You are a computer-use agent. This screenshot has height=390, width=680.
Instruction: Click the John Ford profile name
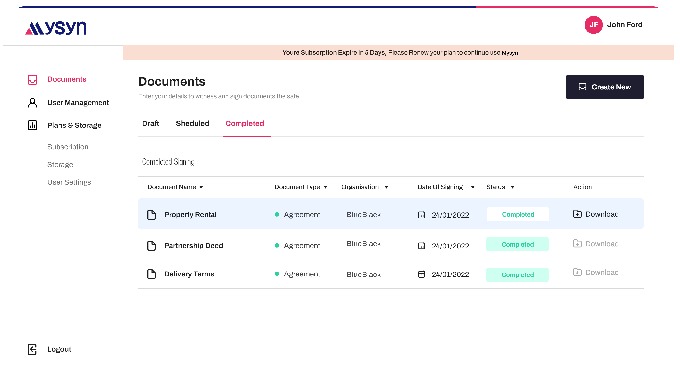click(624, 25)
